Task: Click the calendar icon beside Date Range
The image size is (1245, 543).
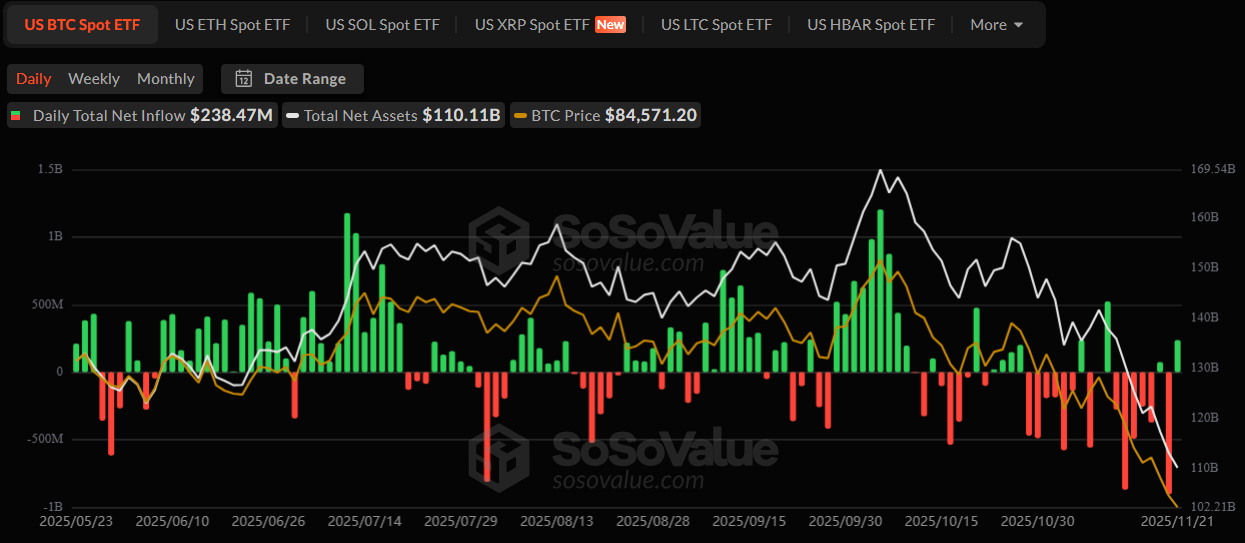Action: coord(243,79)
